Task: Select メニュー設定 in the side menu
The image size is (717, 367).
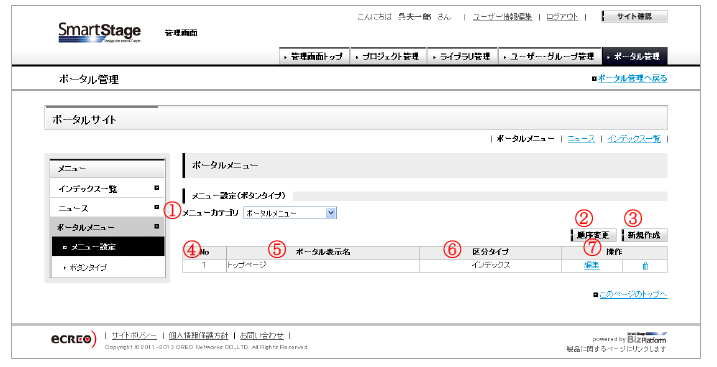Action: [108, 247]
